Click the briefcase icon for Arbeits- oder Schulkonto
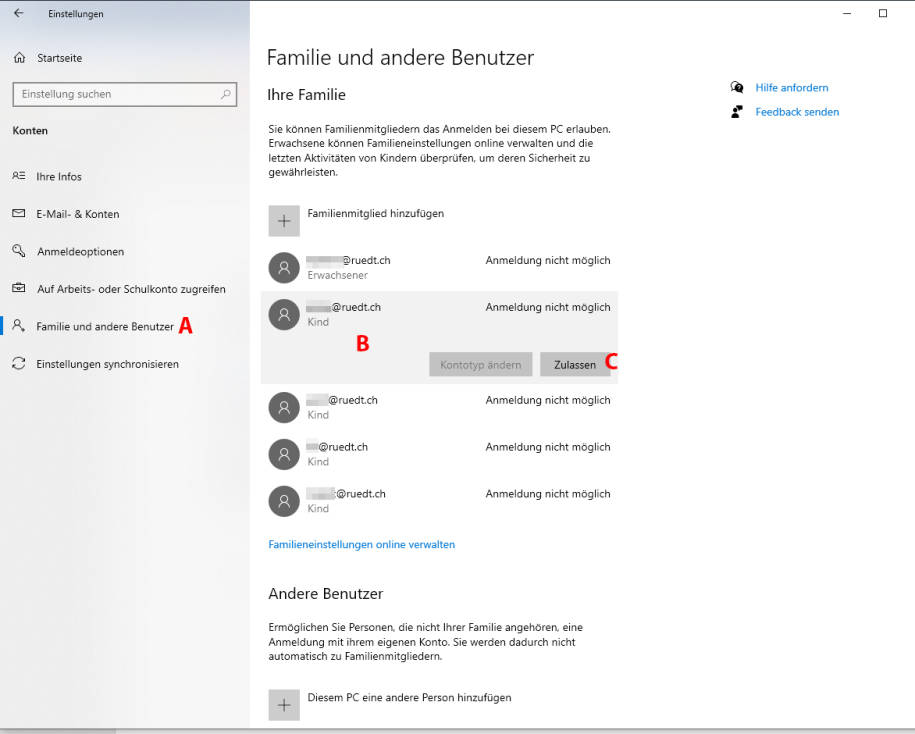 click(x=19, y=288)
